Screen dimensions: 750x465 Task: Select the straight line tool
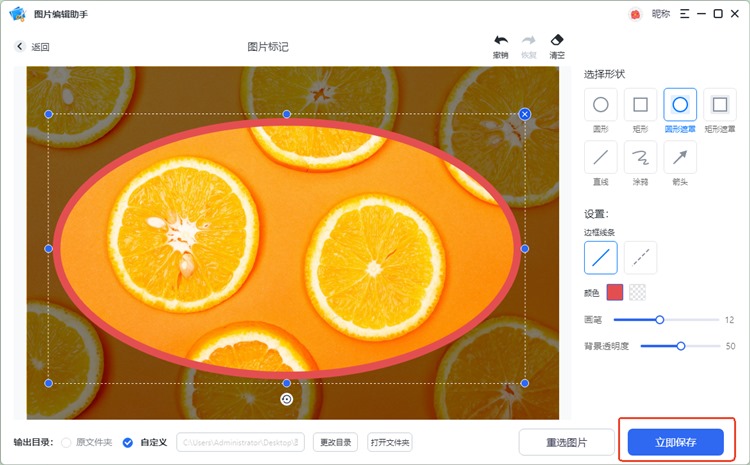coord(601,157)
